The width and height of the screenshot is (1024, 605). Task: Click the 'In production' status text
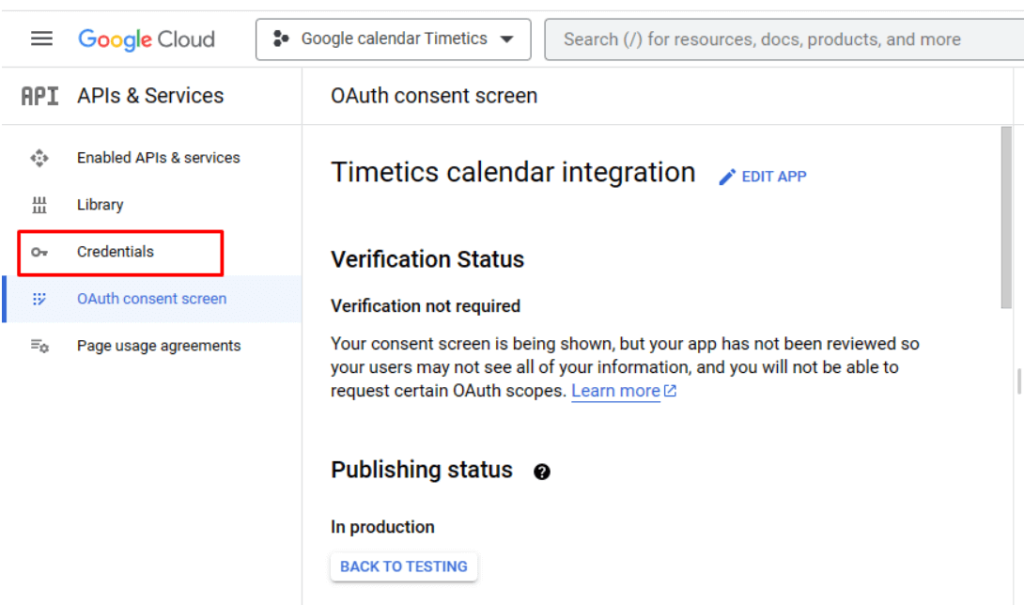coord(383,527)
